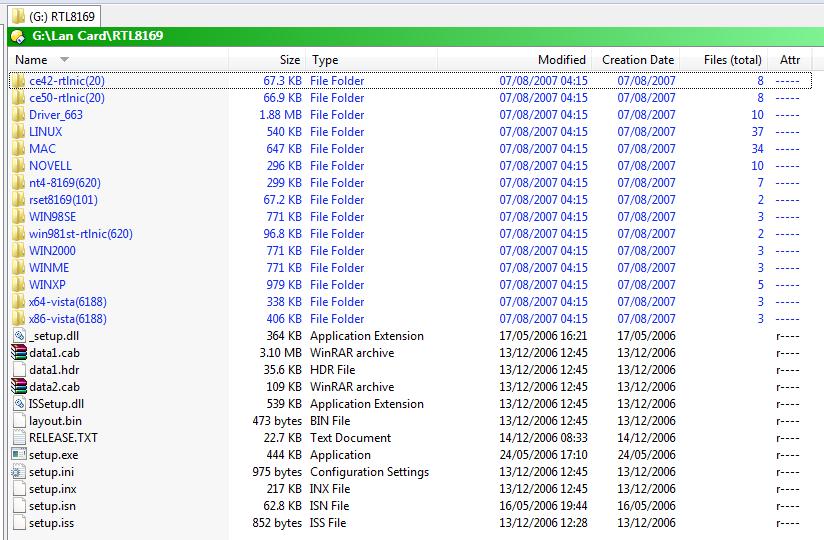
Task: Click the data2.cab WinRAR archive icon
Action: coord(19,387)
